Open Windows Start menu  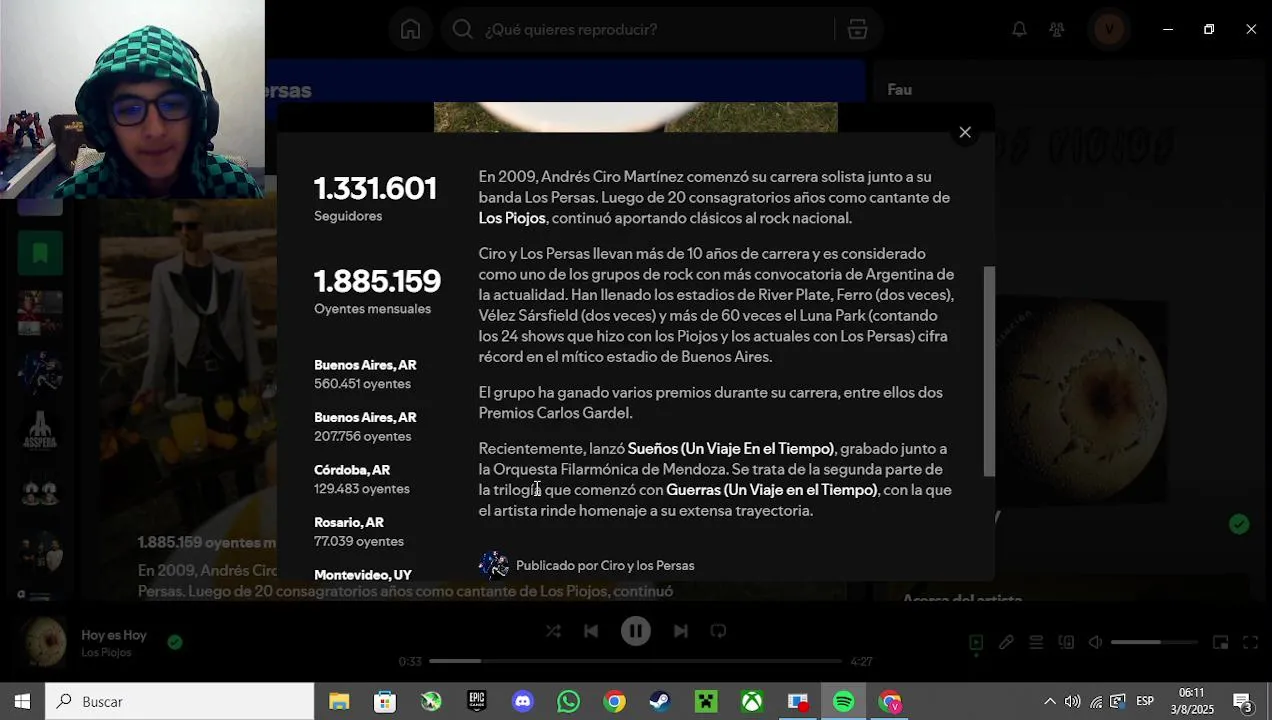pos(22,702)
